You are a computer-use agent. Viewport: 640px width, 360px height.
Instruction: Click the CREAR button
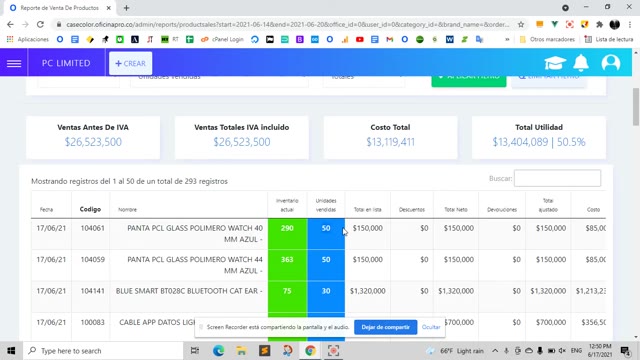(x=131, y=63)
